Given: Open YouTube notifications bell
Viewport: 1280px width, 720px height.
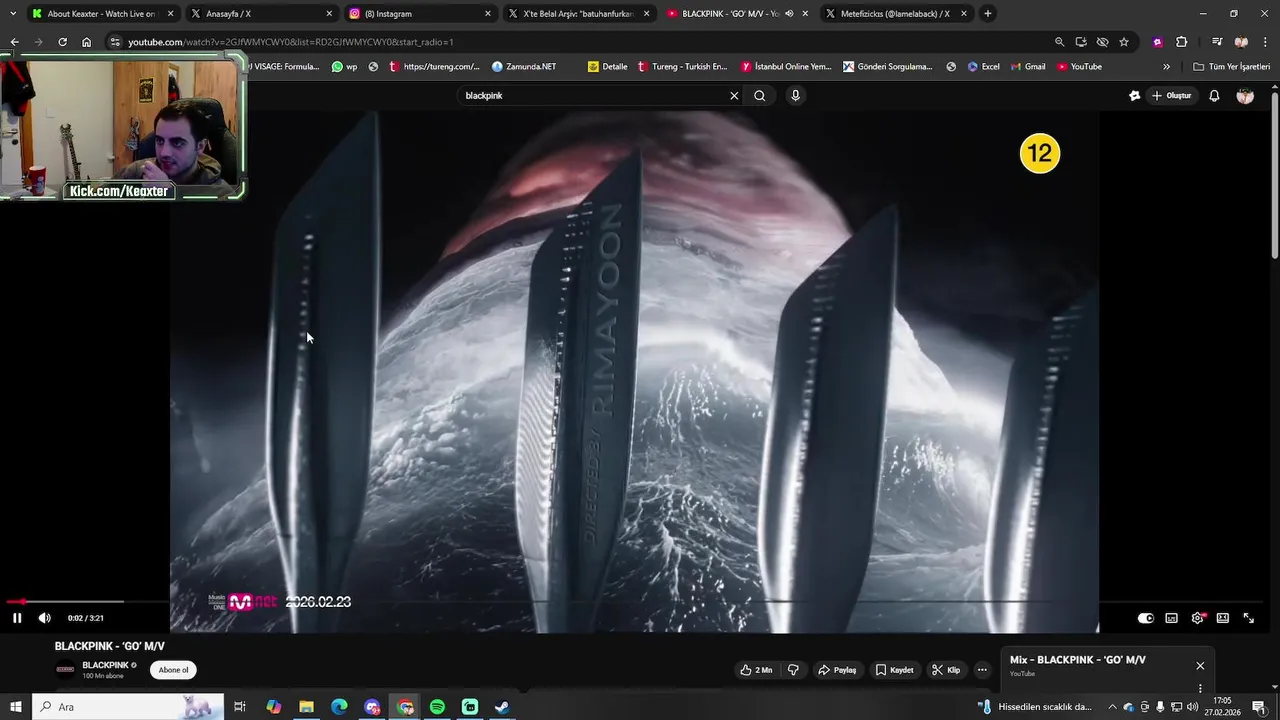Looking at the screenshot, I should 1214,96.
